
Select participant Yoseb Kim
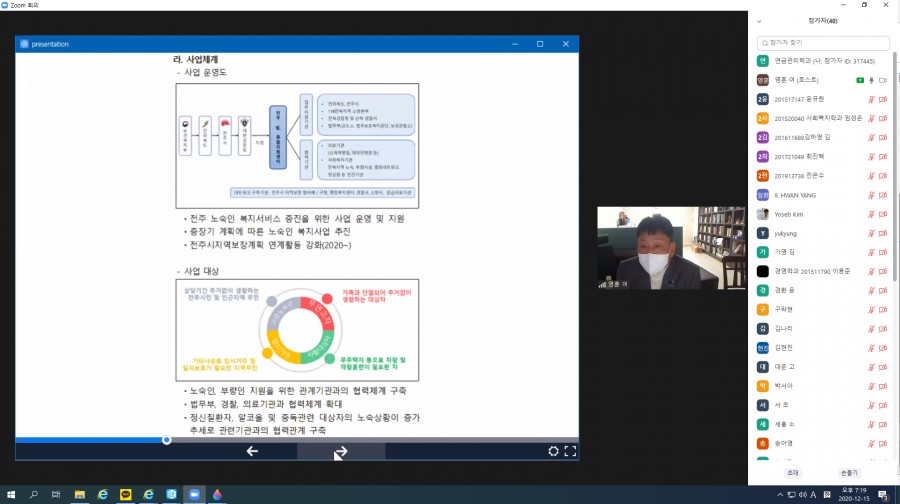click(823, 214)
